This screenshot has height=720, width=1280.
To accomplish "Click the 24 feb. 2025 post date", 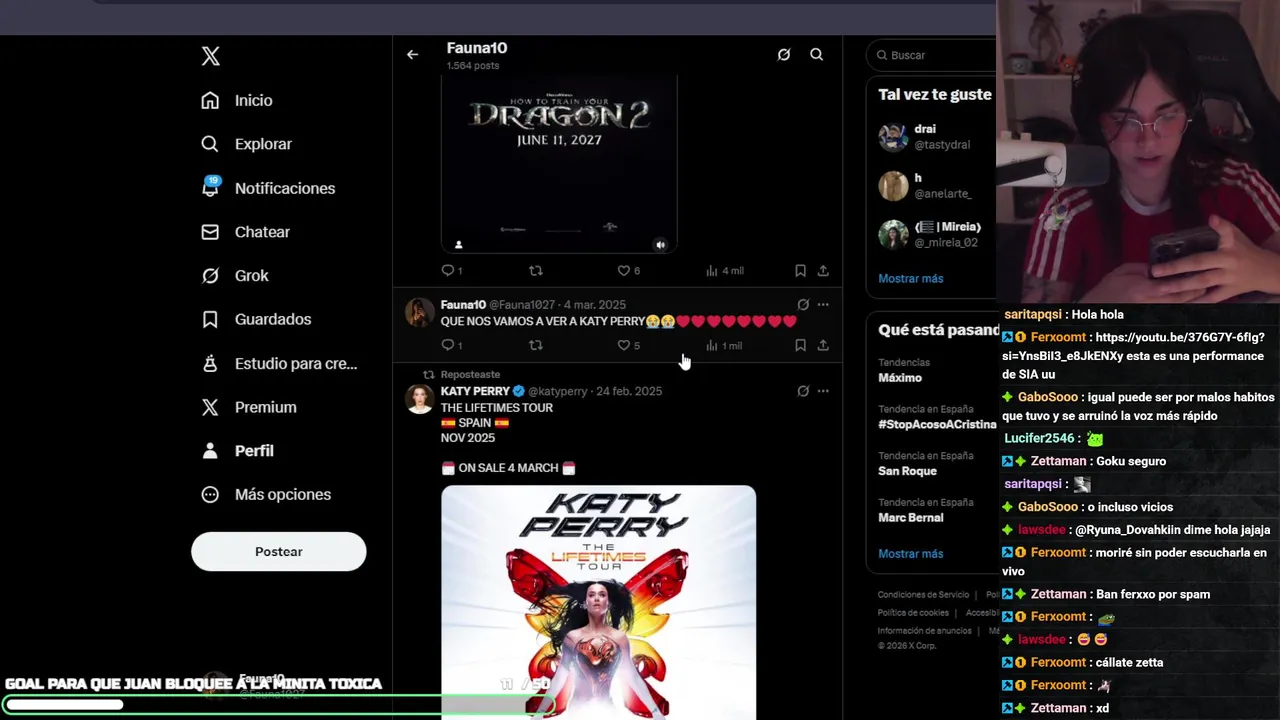I will click(629, 391).
